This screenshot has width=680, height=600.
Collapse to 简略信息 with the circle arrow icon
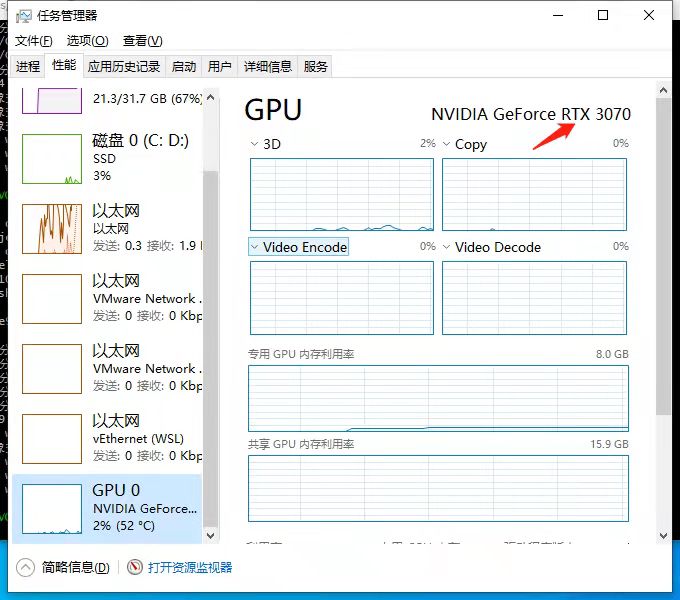pos(25,567)
